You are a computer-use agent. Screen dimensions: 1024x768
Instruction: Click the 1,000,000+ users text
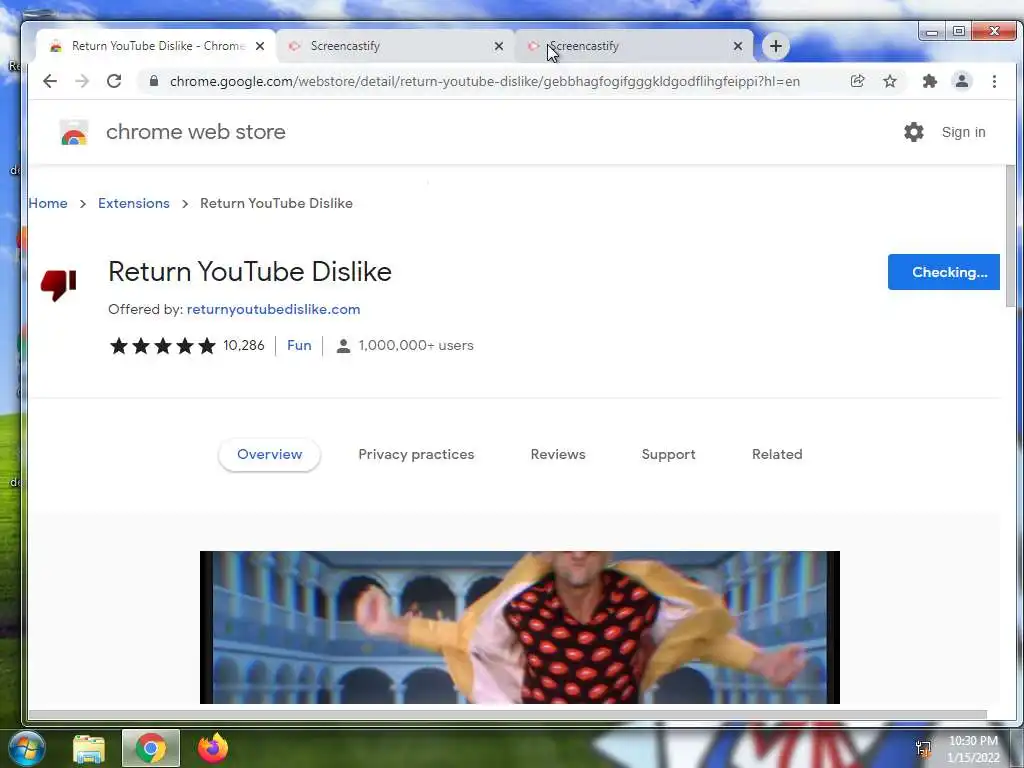click(416, 345)
